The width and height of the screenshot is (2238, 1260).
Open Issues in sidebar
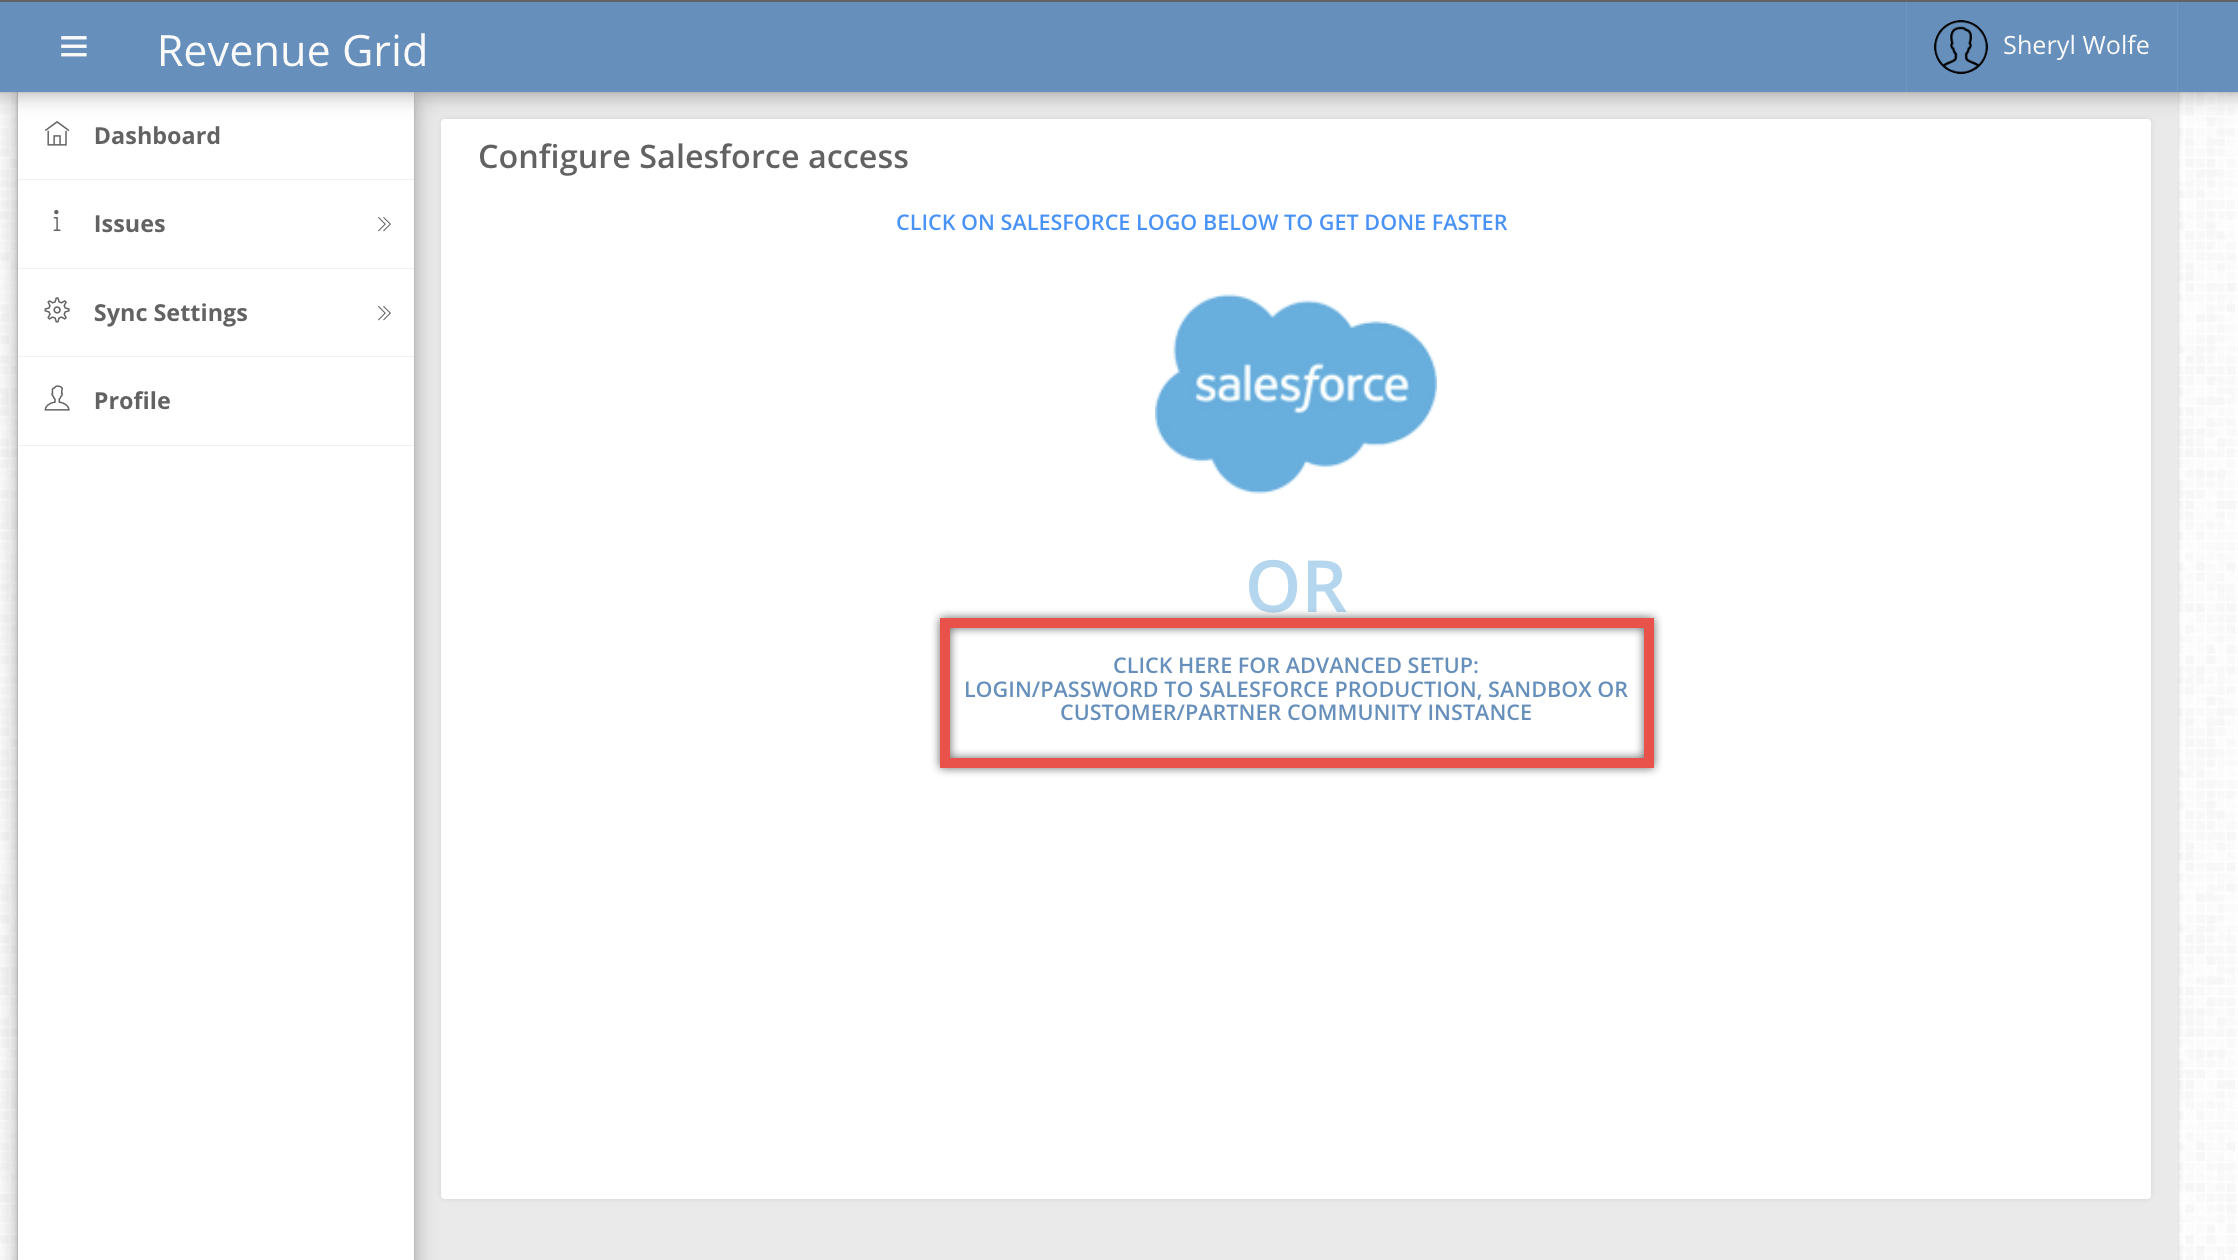[216, 224]
